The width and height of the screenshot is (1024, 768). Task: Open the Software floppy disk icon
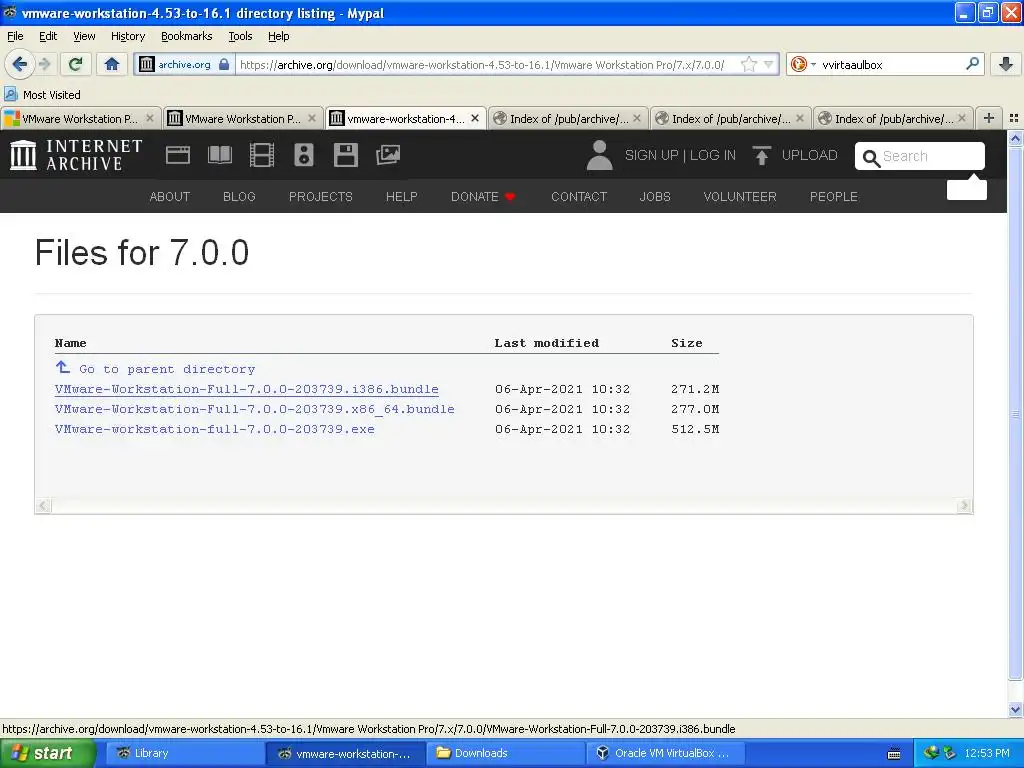point(345,155)
